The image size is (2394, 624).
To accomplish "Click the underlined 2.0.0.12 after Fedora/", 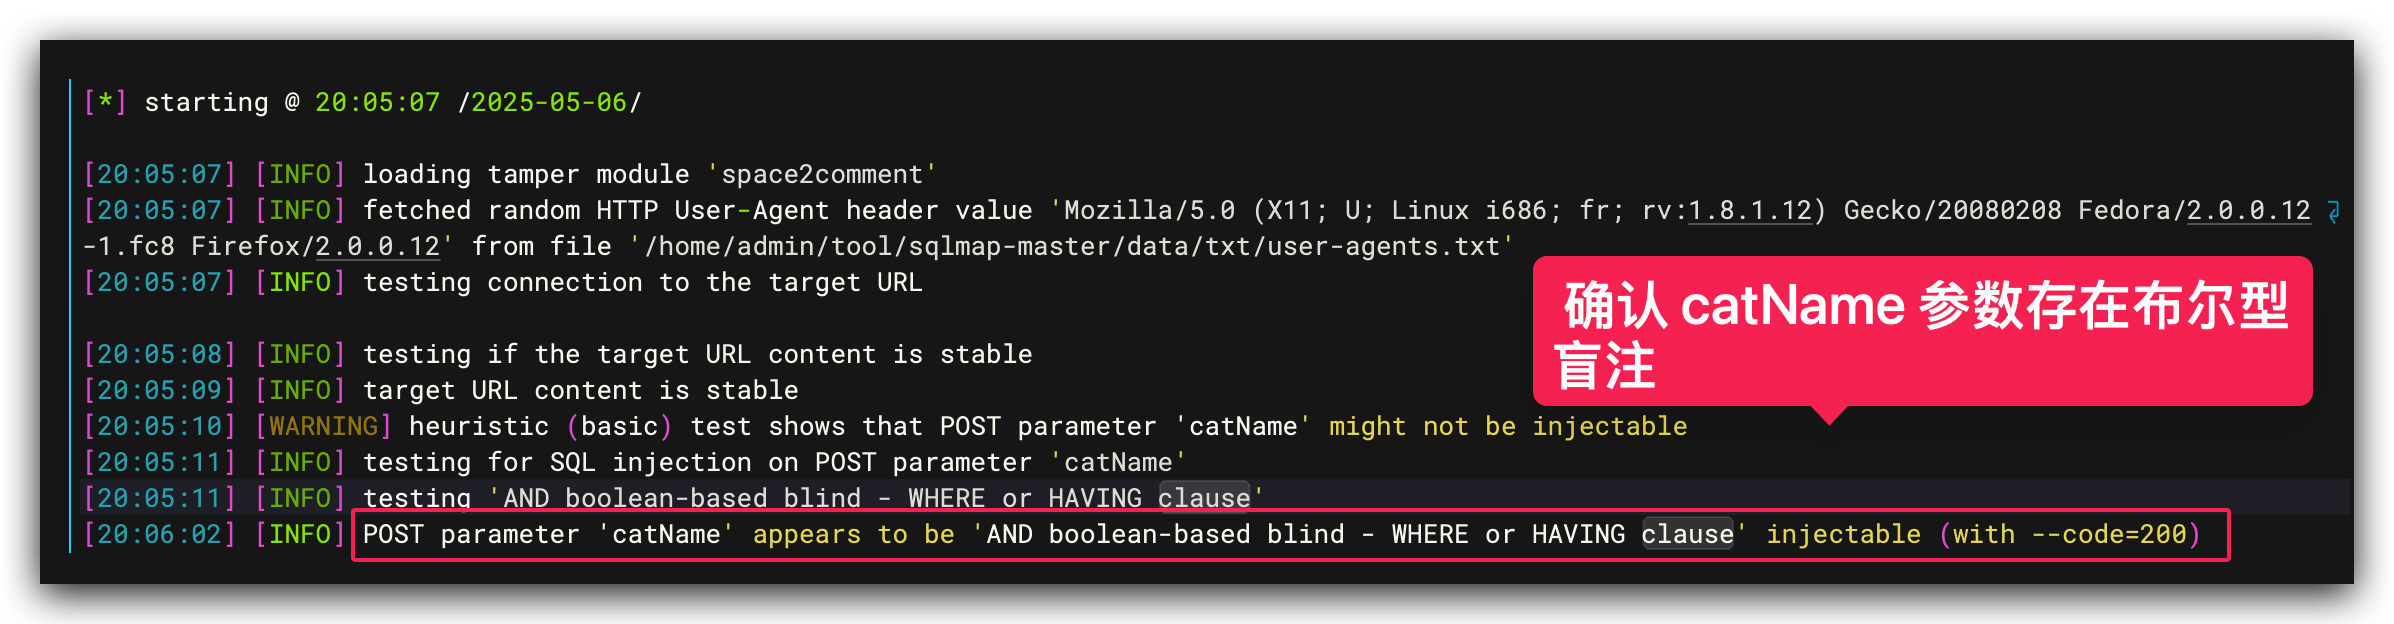I will click(x=2248, y=211).
